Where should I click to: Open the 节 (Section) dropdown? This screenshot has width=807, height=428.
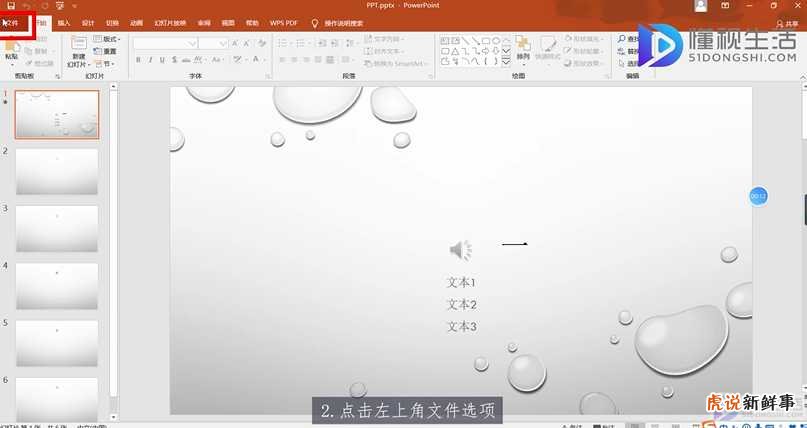(x=106, y=64)
